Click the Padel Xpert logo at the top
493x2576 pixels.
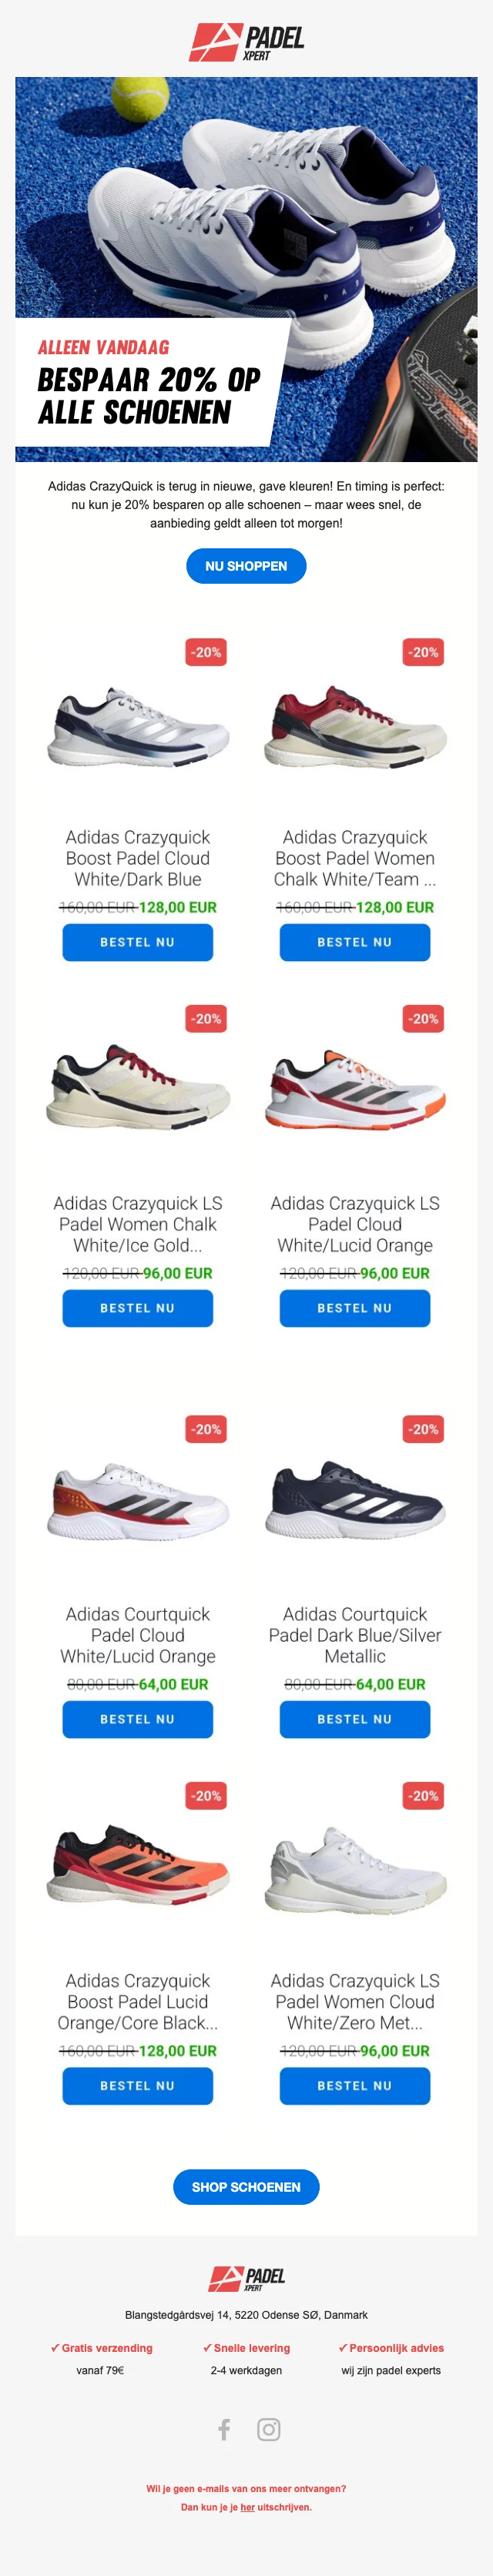[x=246, y=43]
